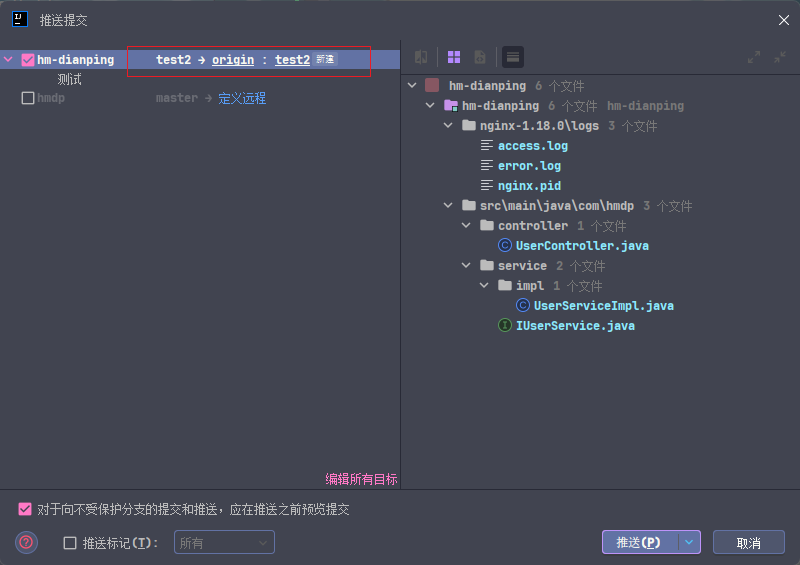Viewport: 800px width, 565px height.
Task: Click the 编辑所有目标 link
Action: tap(361, 479)
